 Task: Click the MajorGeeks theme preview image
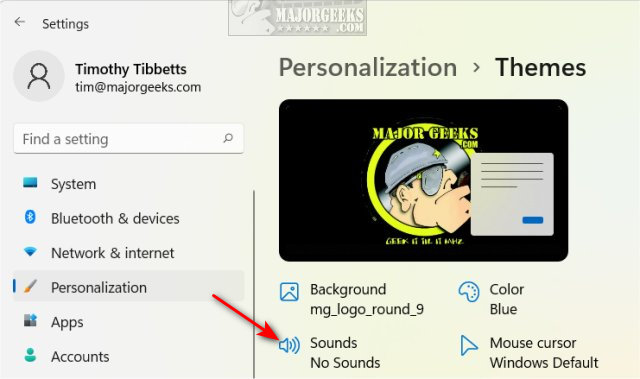[x=423, y=180]
